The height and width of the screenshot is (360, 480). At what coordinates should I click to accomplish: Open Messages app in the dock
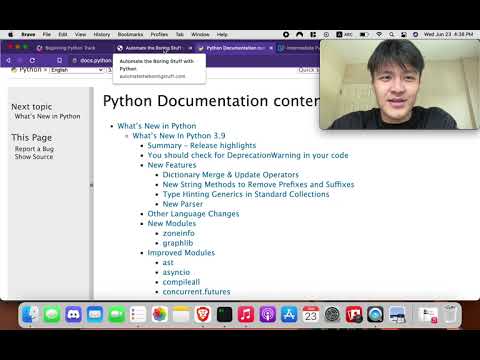point(52,314)
